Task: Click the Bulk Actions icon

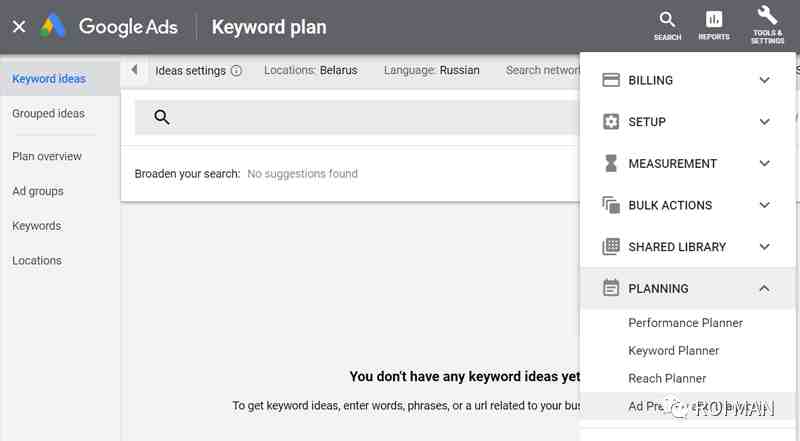Action: coord(611,205)
